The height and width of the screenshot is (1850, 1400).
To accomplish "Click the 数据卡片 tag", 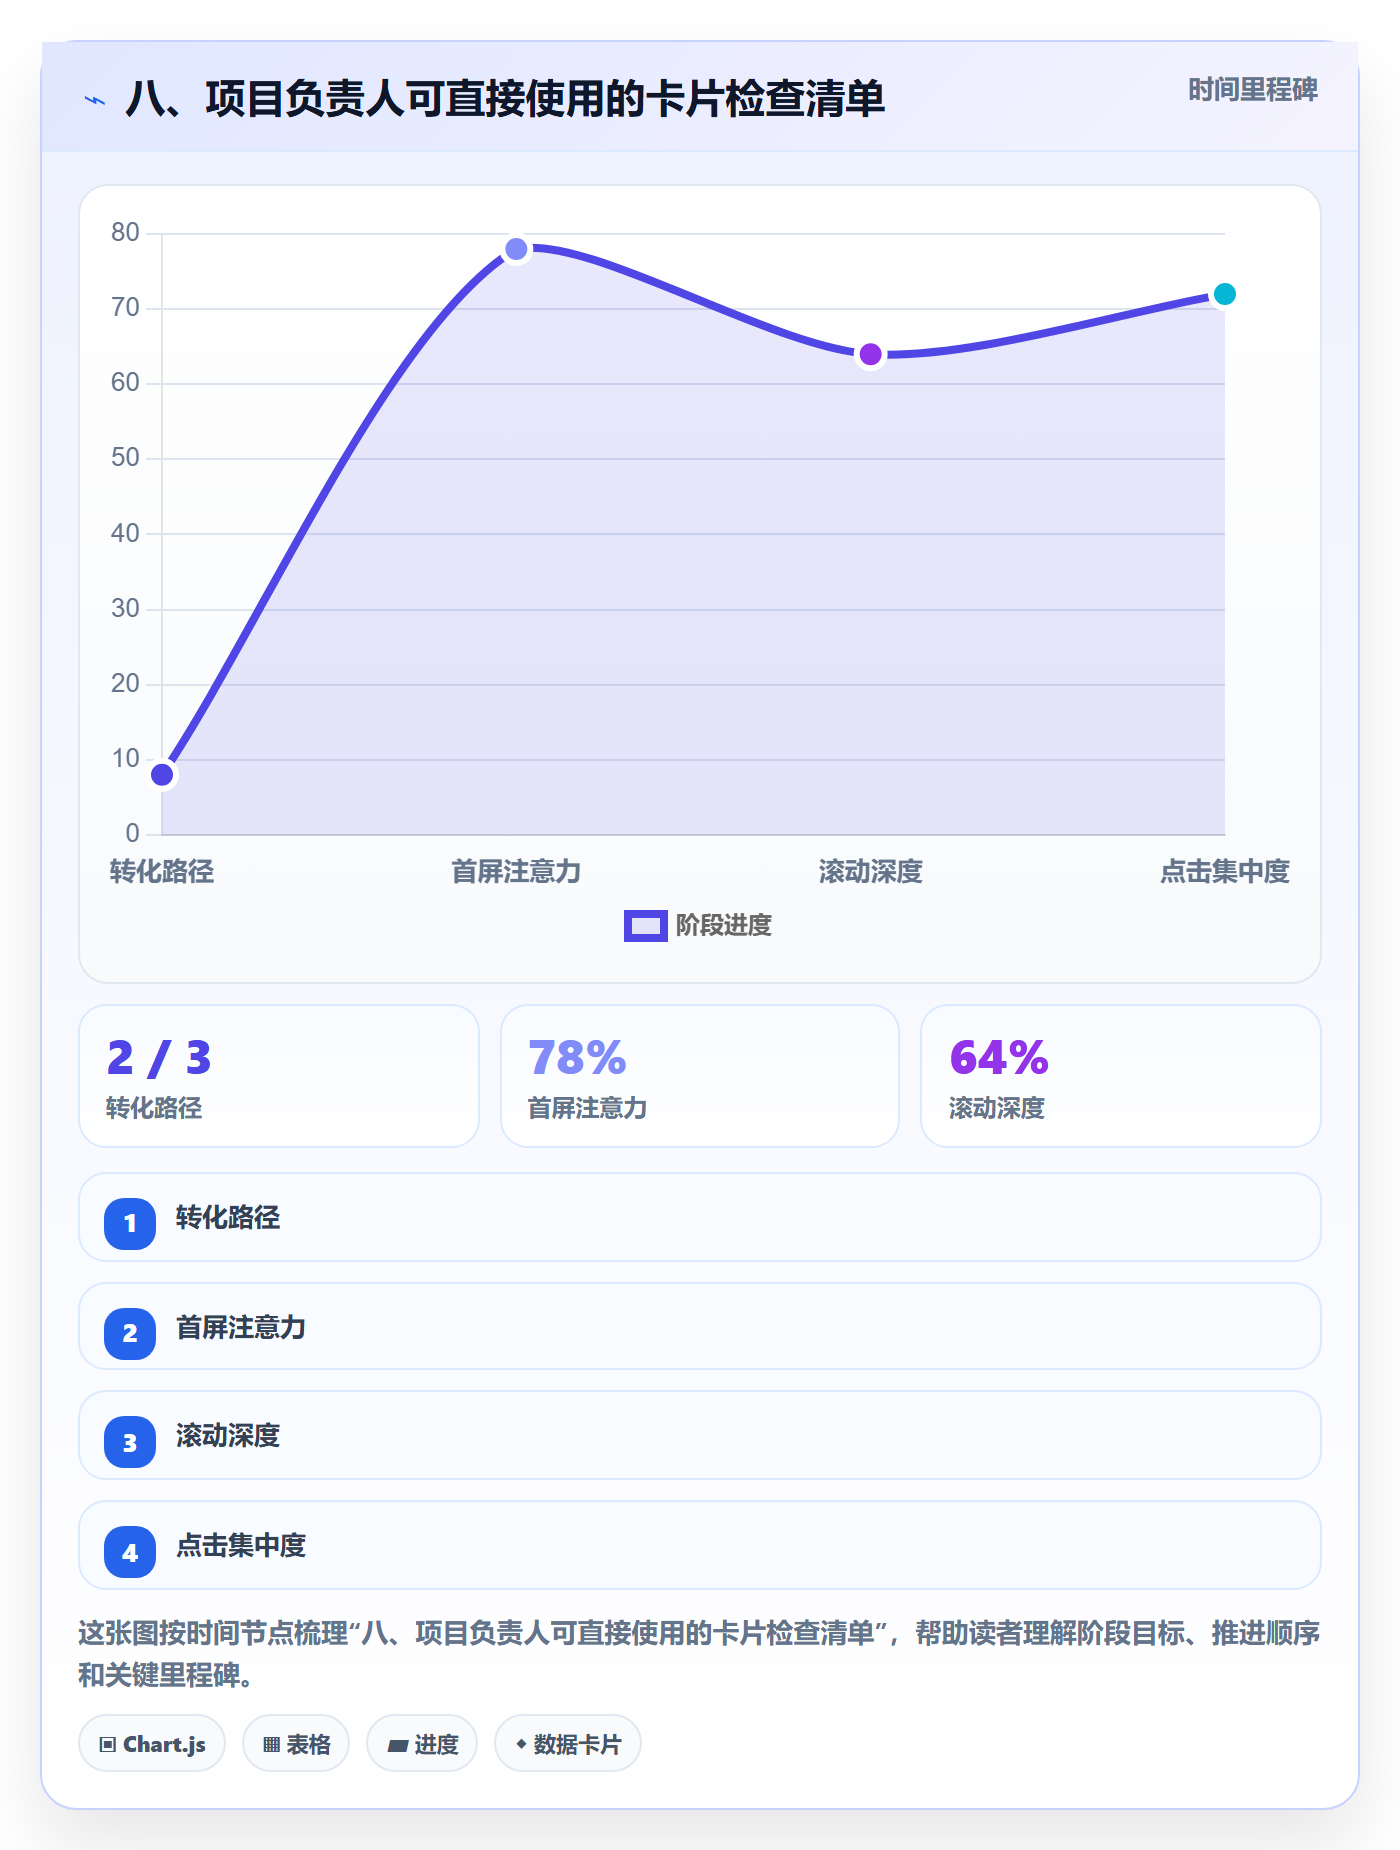I will (568, 1744).
